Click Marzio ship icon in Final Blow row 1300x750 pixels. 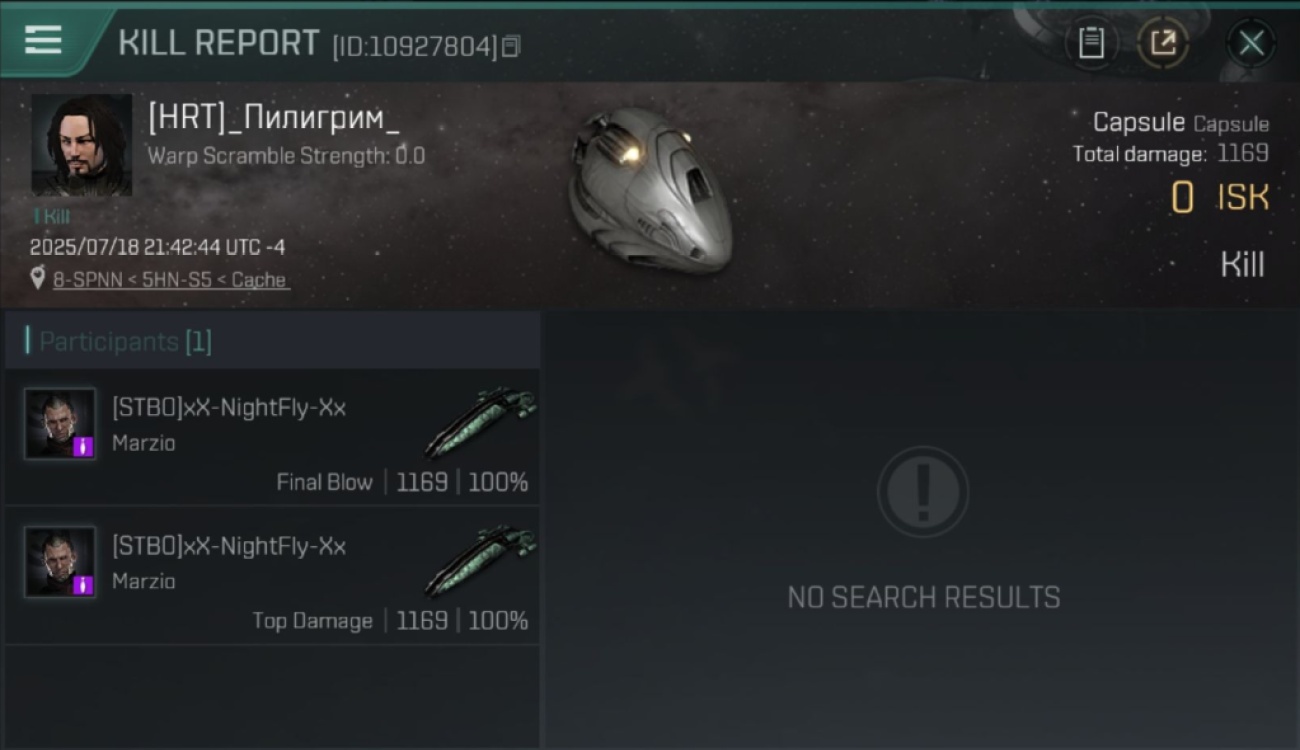click(481, 421)
